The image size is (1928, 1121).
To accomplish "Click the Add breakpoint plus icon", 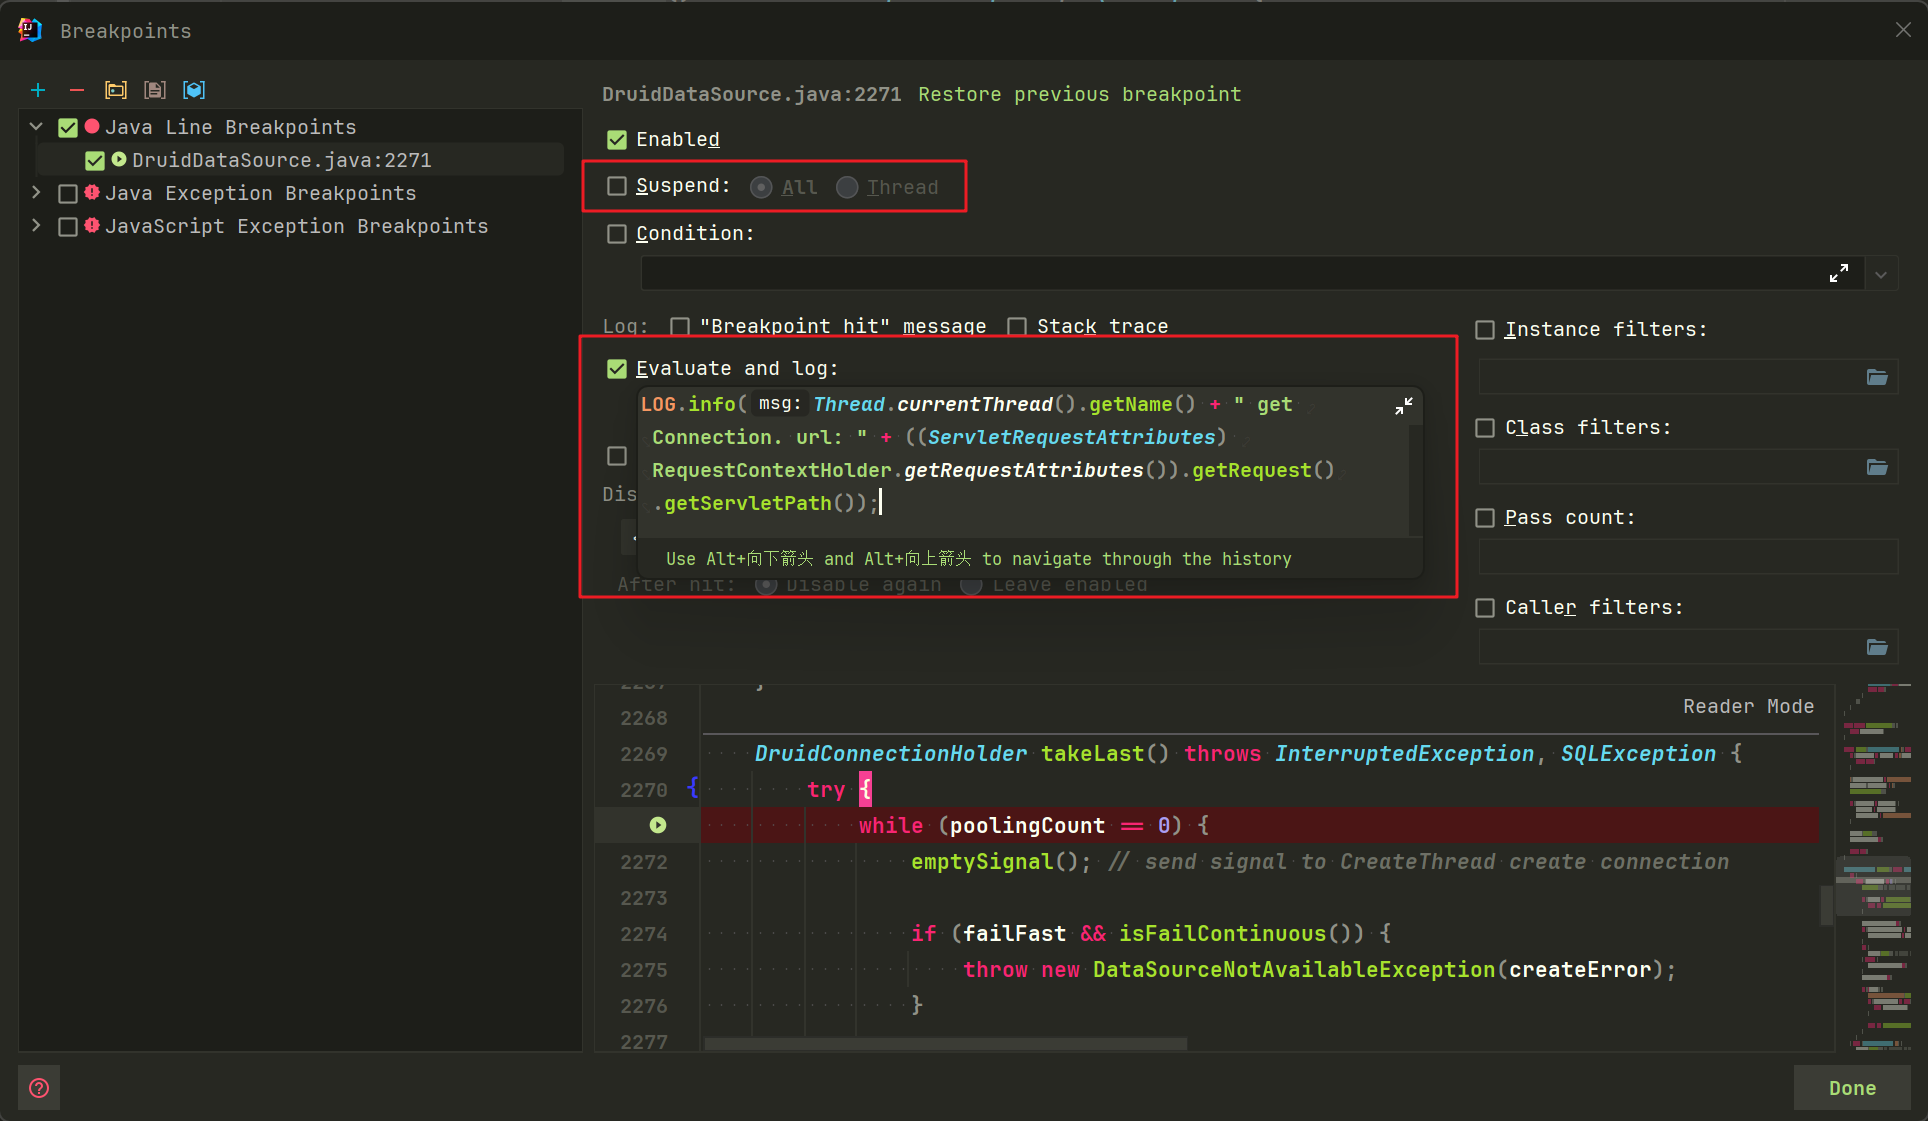I will pos(38,90).
